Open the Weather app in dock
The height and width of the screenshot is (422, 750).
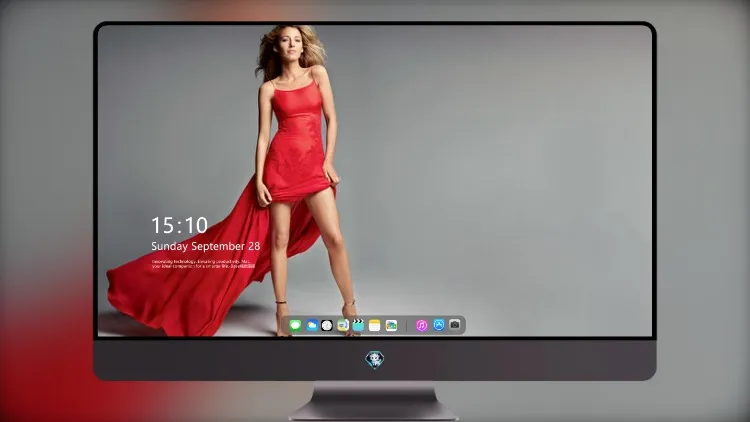pyautogui.click(x=312, y=325)
